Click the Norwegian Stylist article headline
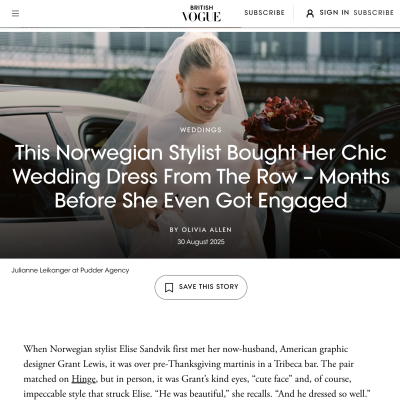 201,177
